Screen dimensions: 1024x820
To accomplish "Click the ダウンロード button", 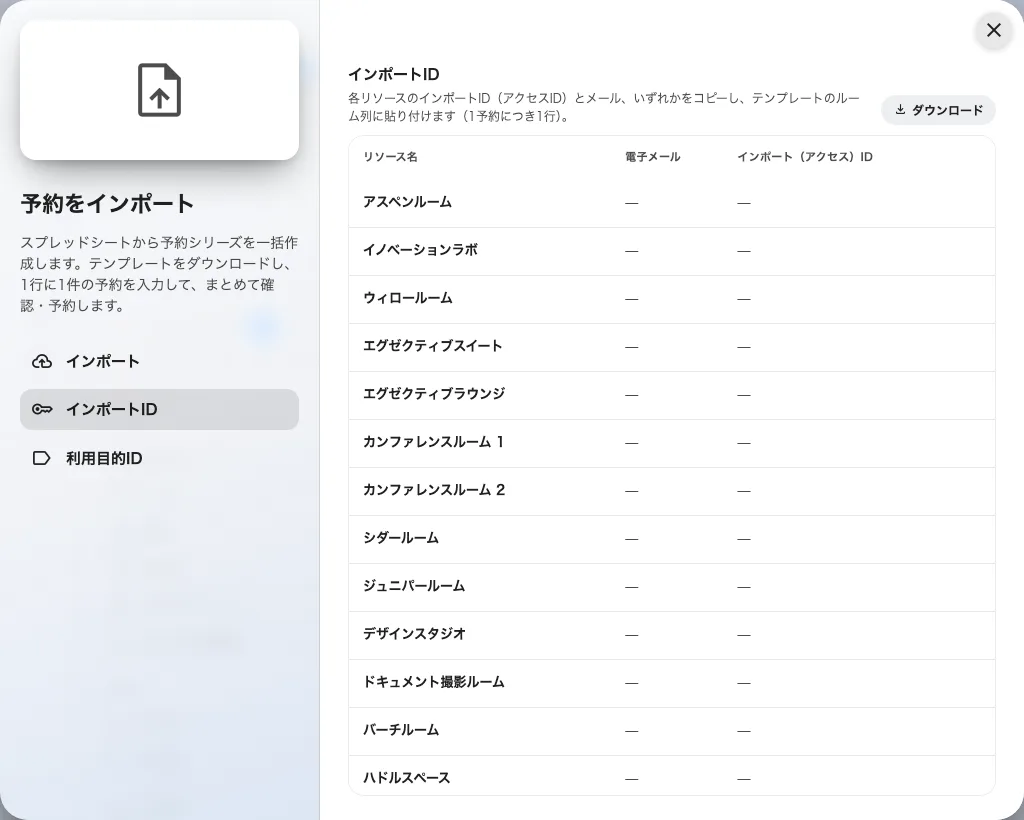I will [x=938, y=110].
